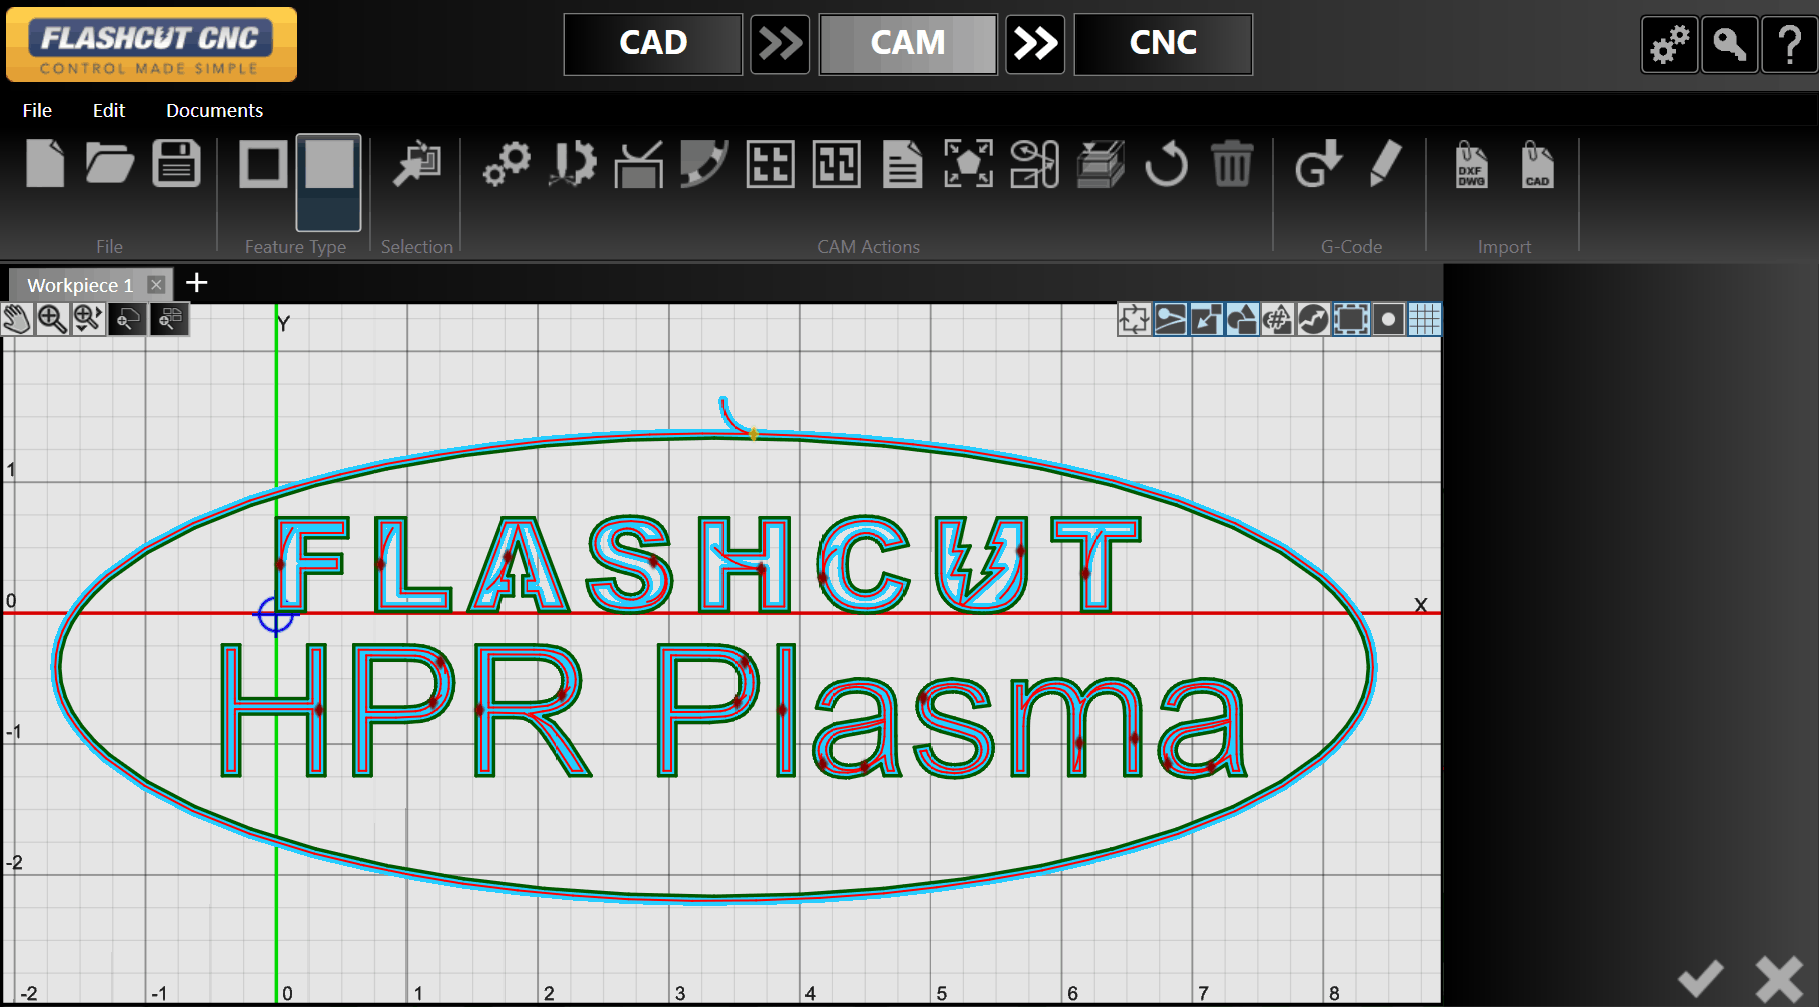Screen dimensions: 1819x1007
Task: Open the Documents menu
Action: pos(214,110)
